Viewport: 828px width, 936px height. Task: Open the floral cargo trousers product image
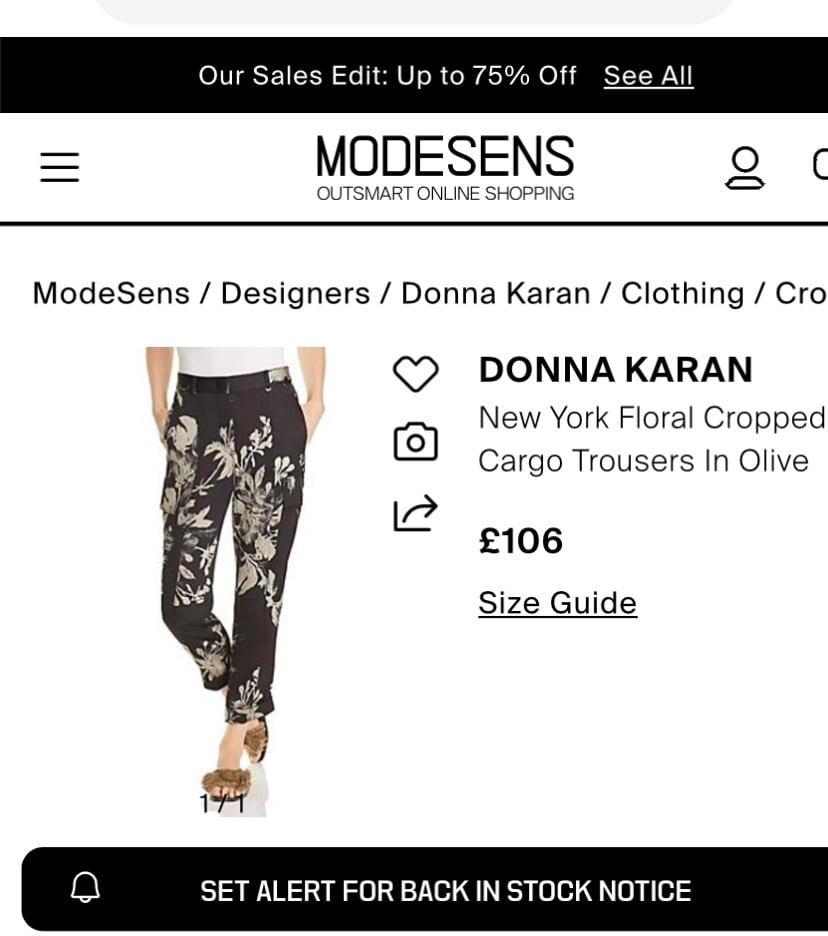coord(236,581)
